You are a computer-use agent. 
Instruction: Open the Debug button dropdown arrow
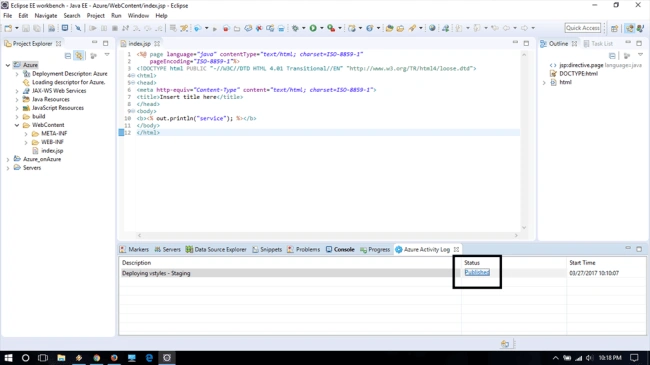pos(303,28)
